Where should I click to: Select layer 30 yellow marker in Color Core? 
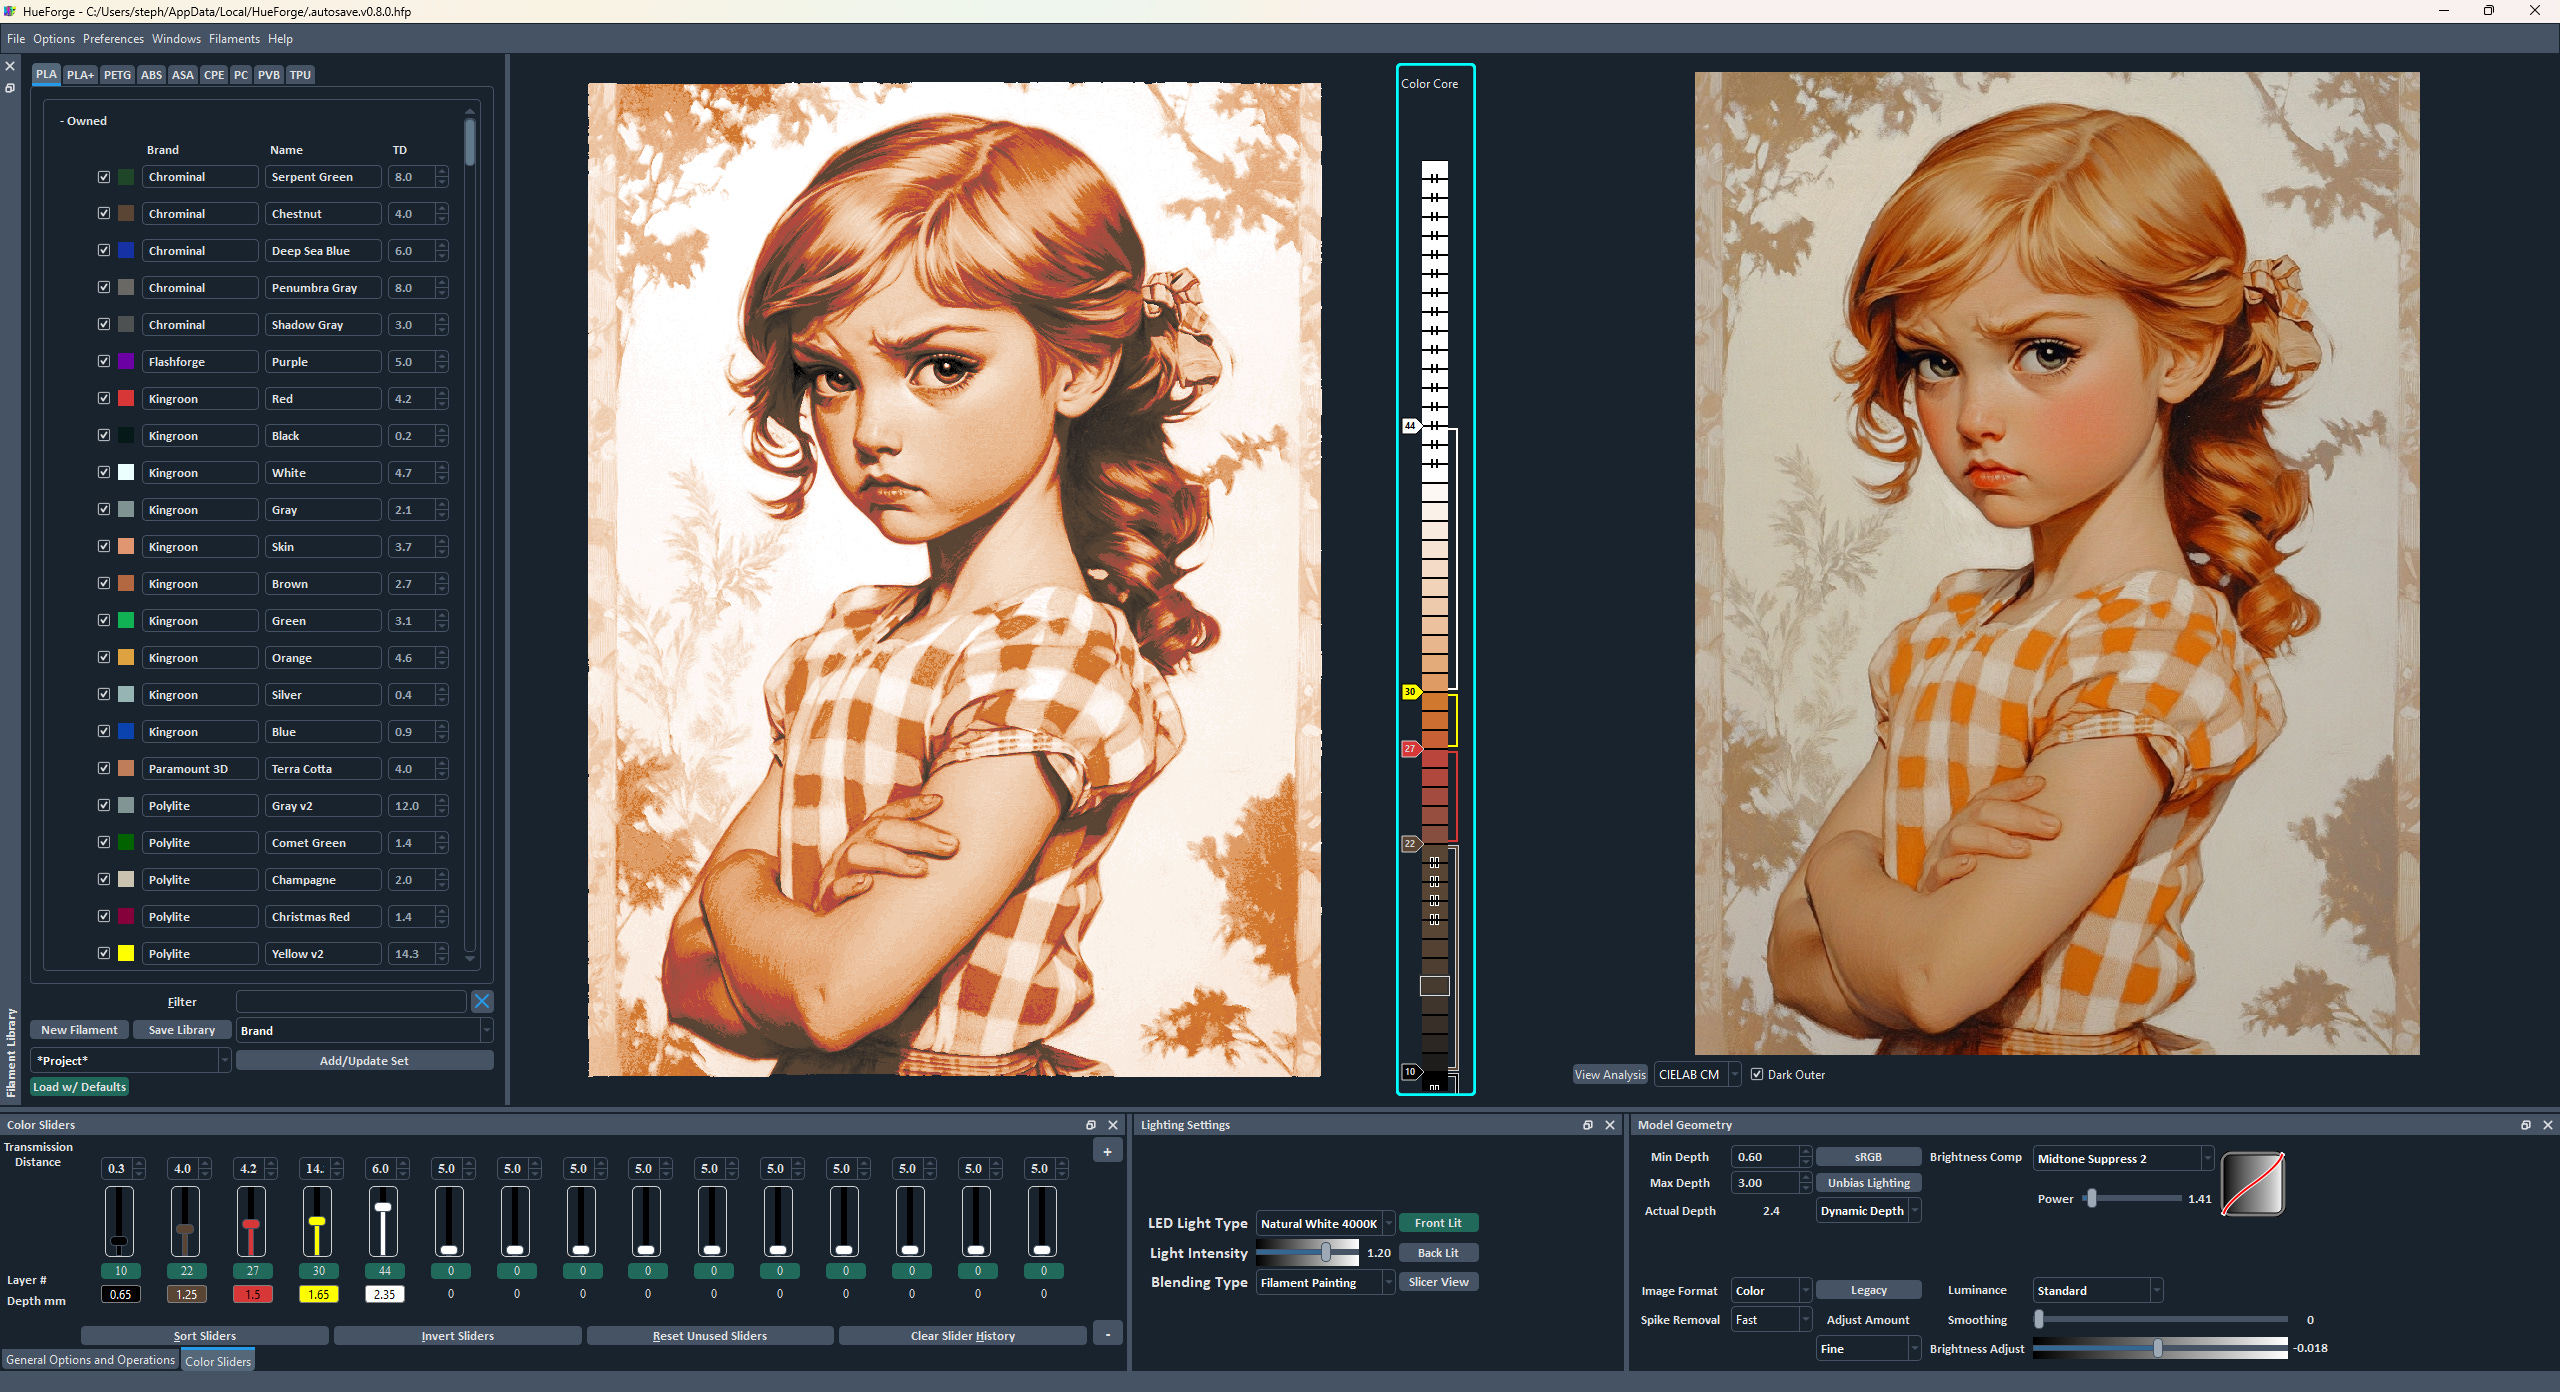coord(1410,692)
